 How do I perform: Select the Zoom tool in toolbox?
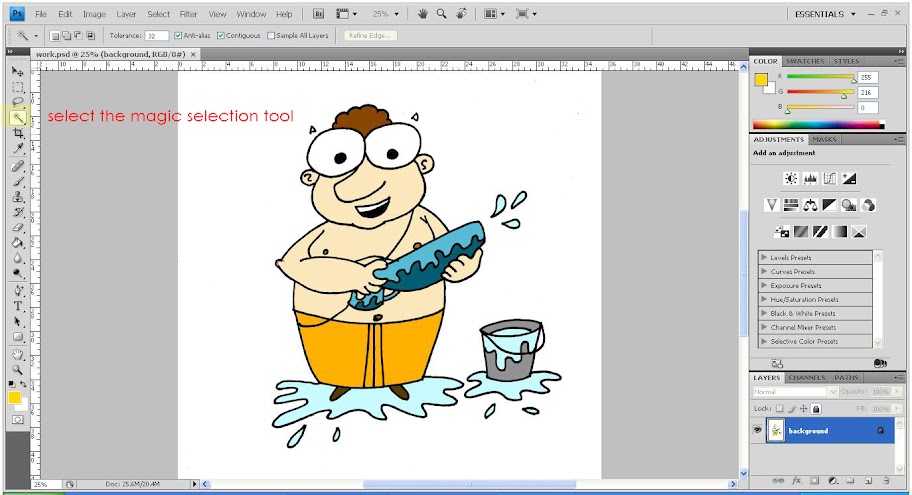click(17, 369)
